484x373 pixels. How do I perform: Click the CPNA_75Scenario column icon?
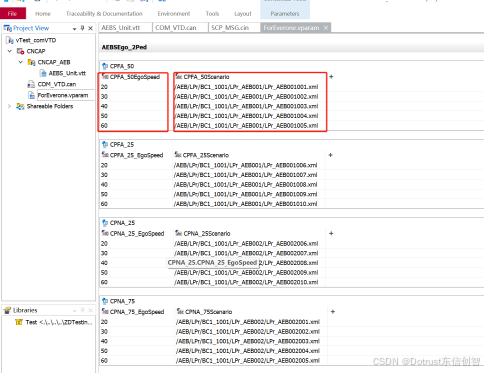coord(180,312)
